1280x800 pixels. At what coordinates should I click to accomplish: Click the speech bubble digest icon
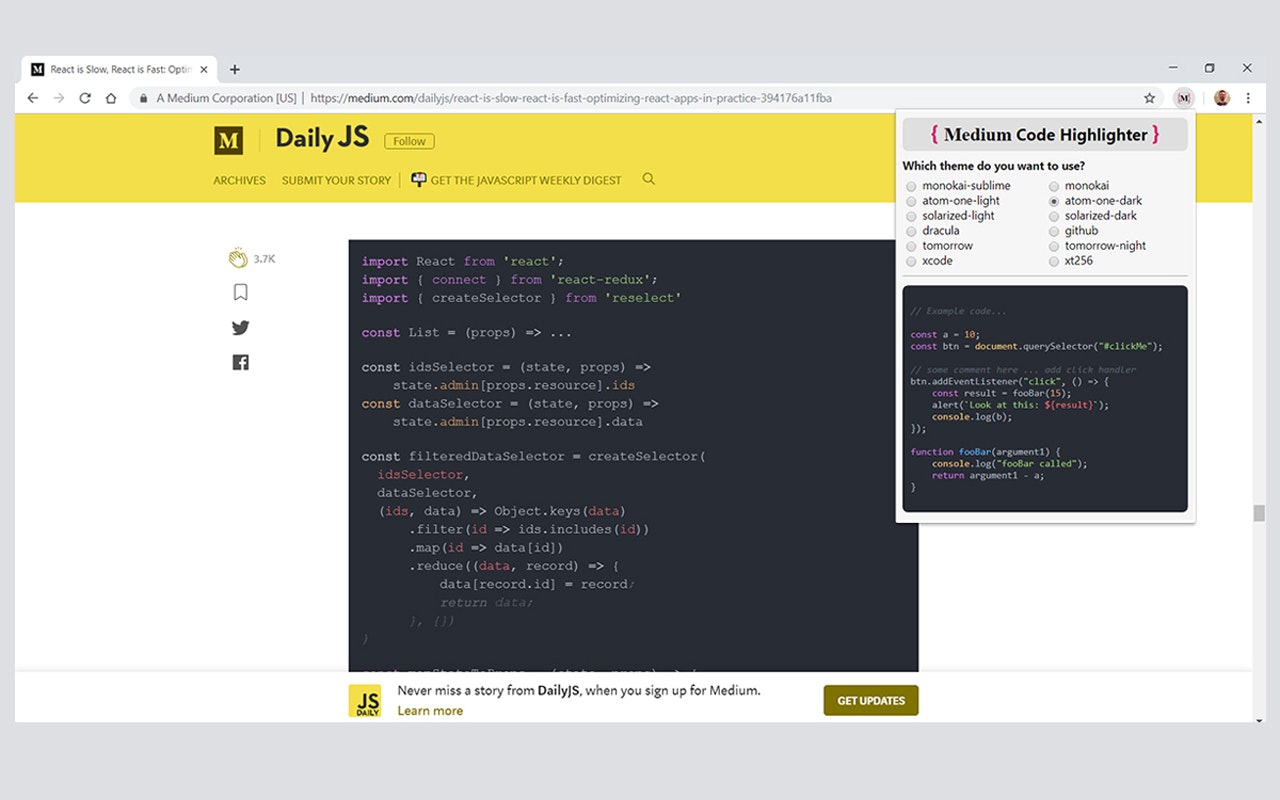tap(418, 179)
